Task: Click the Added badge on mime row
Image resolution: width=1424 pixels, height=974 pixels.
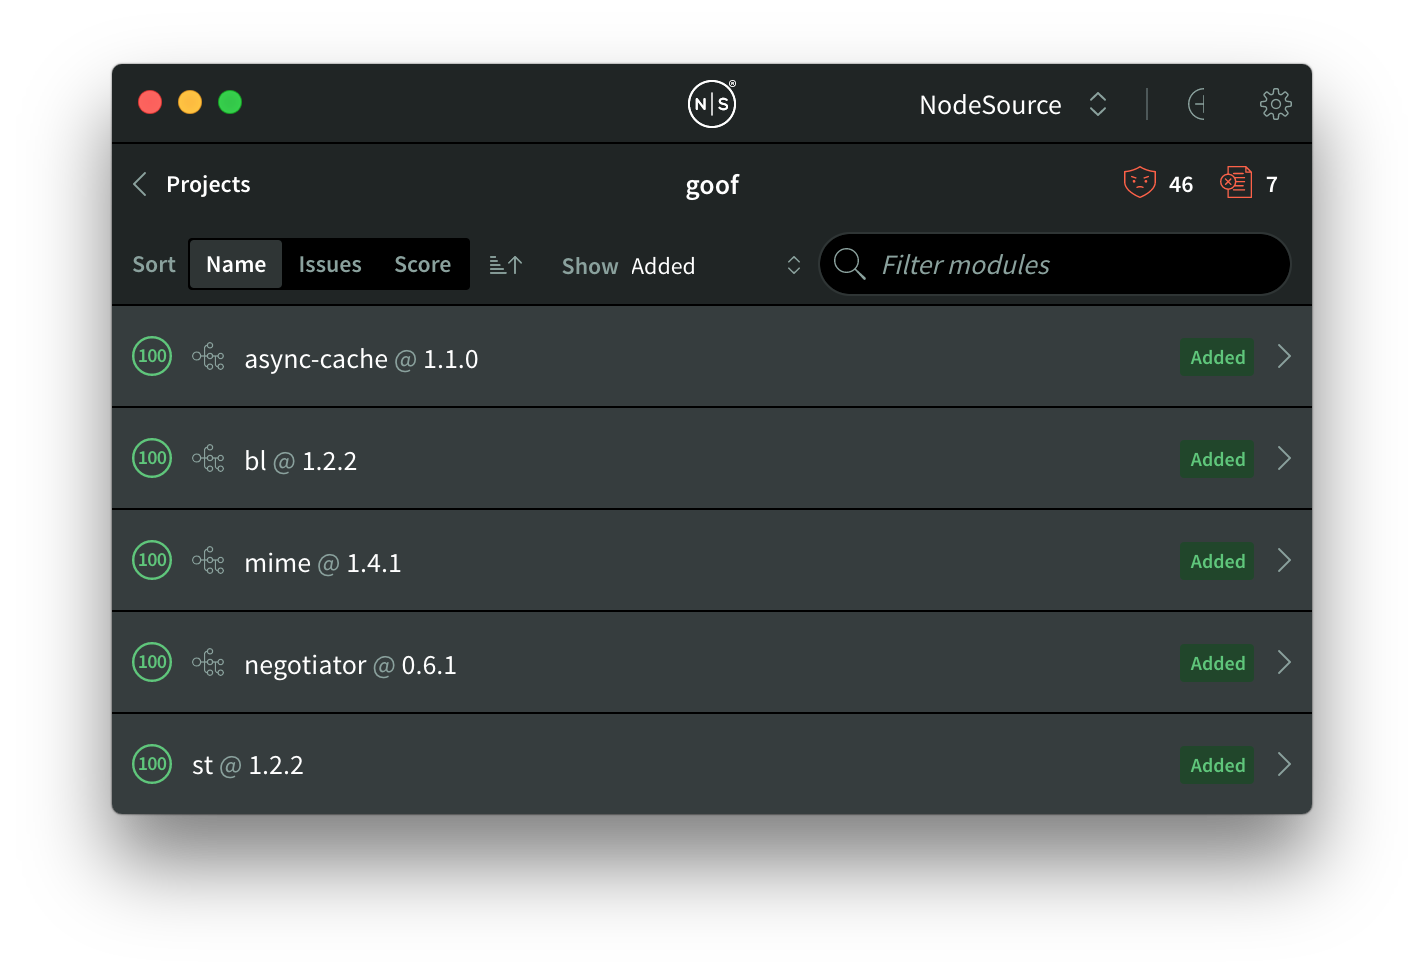Action: 1217,561
